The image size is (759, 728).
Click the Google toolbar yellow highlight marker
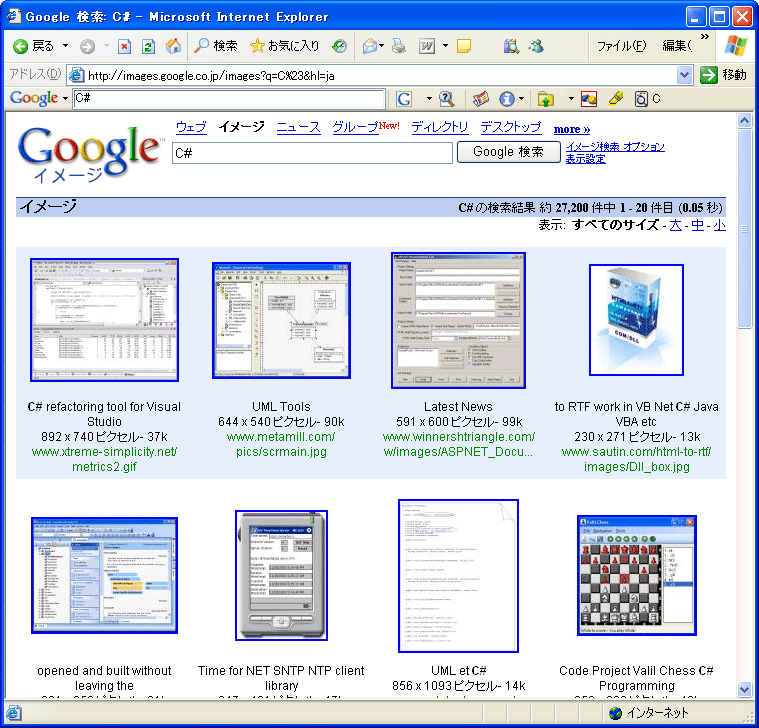pos(615,99)
